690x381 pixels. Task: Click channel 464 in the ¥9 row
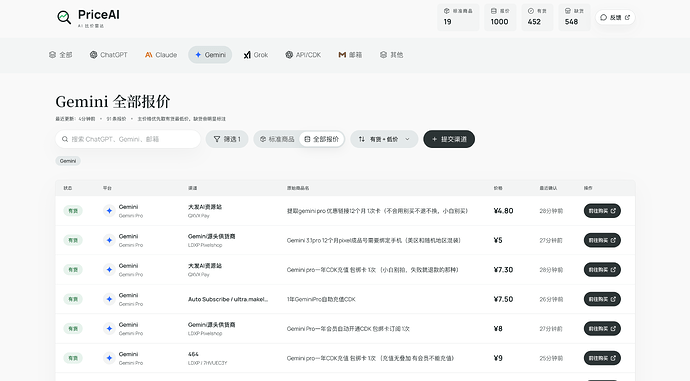click(x=193, y=354)
